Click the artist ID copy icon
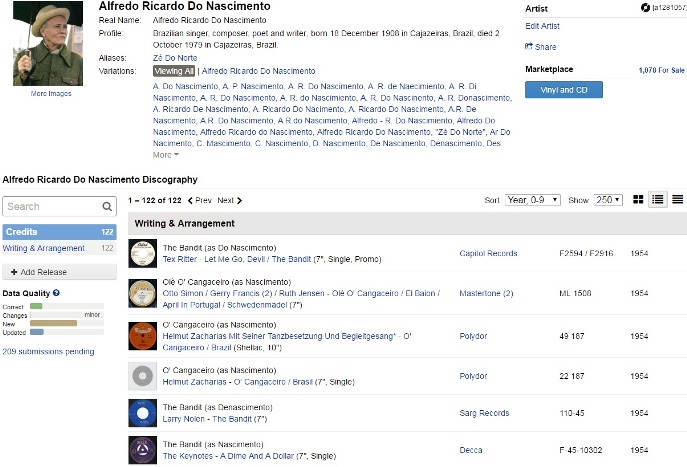 (x=646, y=8)
